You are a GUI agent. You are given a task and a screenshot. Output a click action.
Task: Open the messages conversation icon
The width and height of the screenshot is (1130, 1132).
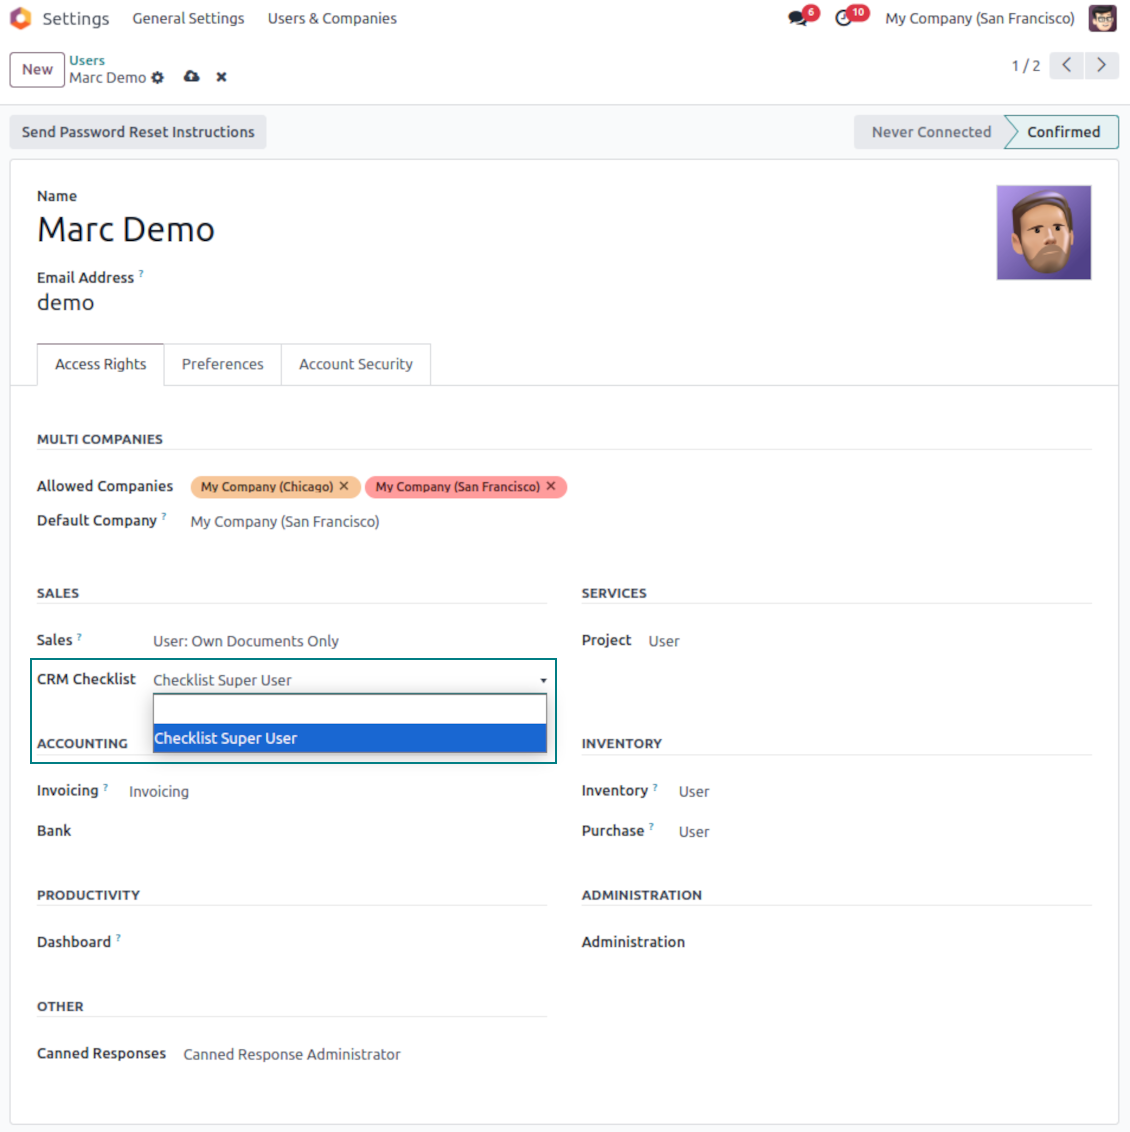tap(798, 18)
